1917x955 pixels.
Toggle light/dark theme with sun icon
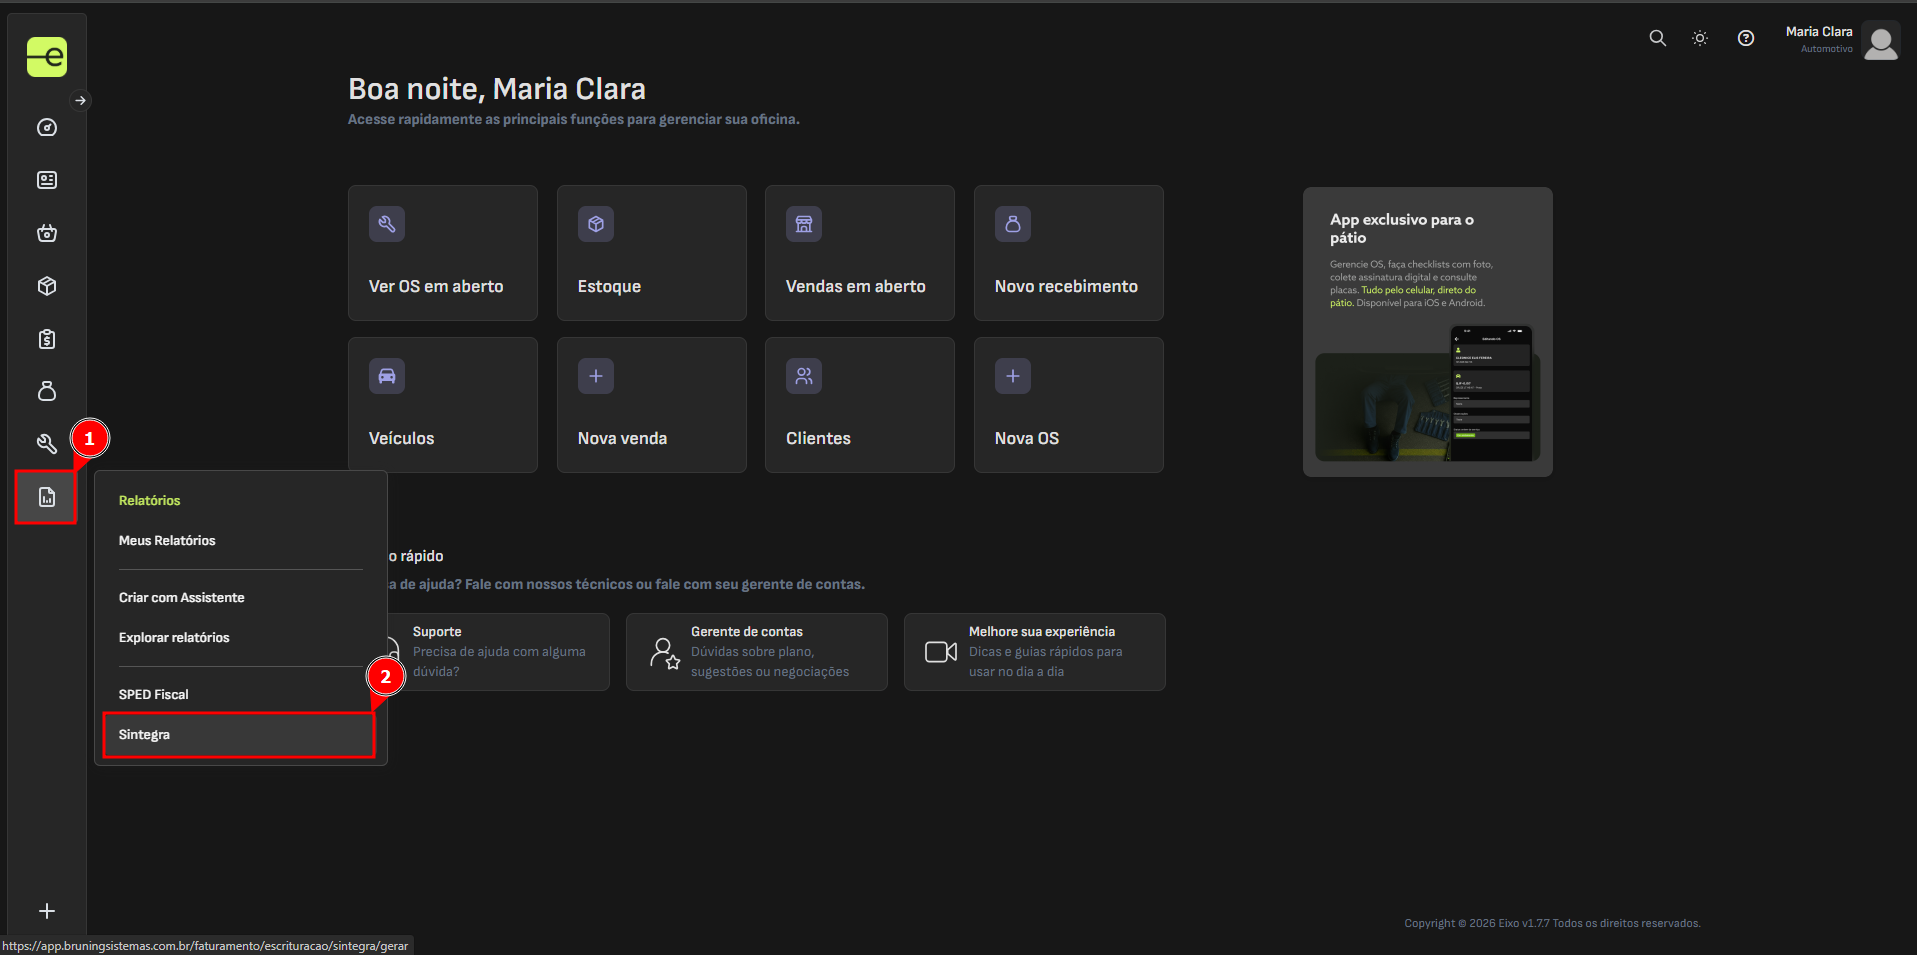click(1699, 38)
